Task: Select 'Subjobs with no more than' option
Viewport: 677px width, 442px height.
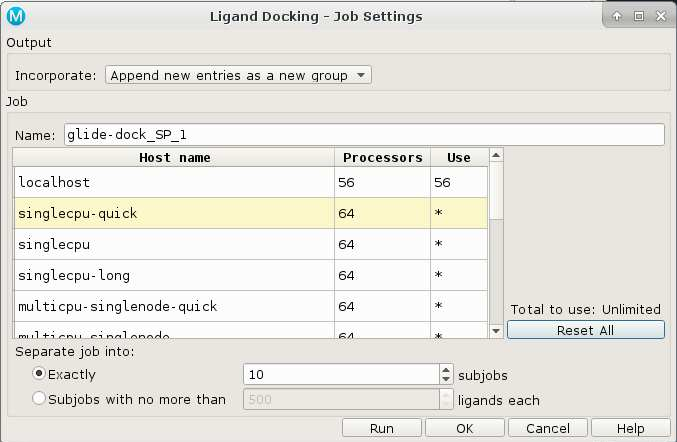Action: click(40, 400)
